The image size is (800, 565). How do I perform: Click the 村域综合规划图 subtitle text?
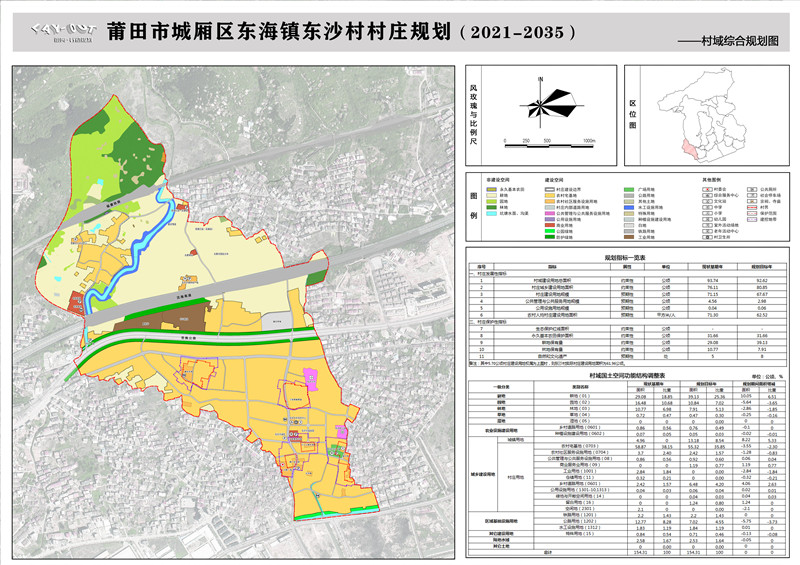(738, 43)
